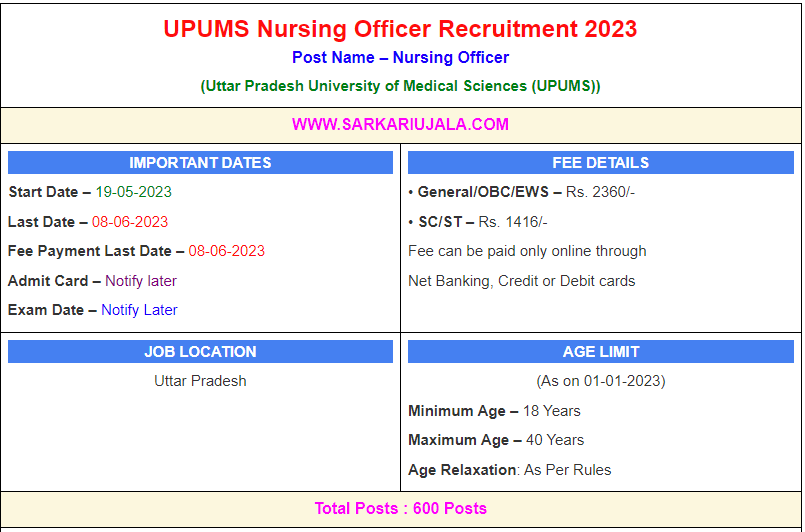Click the WWW.SARKARIUJALA.COM website link
The image size is (805, 532).
click(x=400, y=125)
